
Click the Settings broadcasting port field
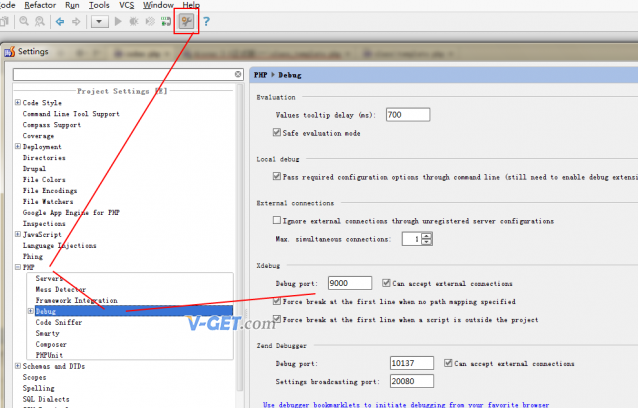[x=412, y=381]
